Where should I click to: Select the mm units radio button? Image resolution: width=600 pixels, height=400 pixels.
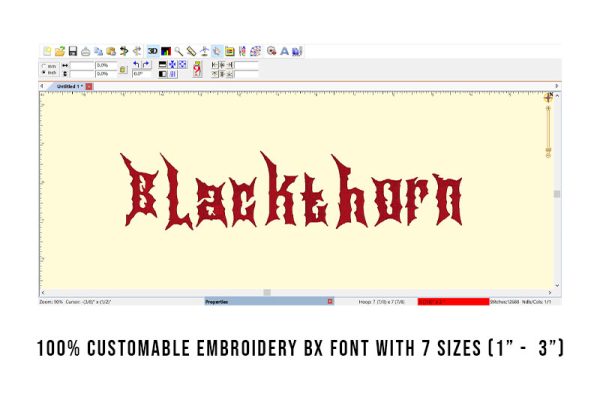pos(44,66)
